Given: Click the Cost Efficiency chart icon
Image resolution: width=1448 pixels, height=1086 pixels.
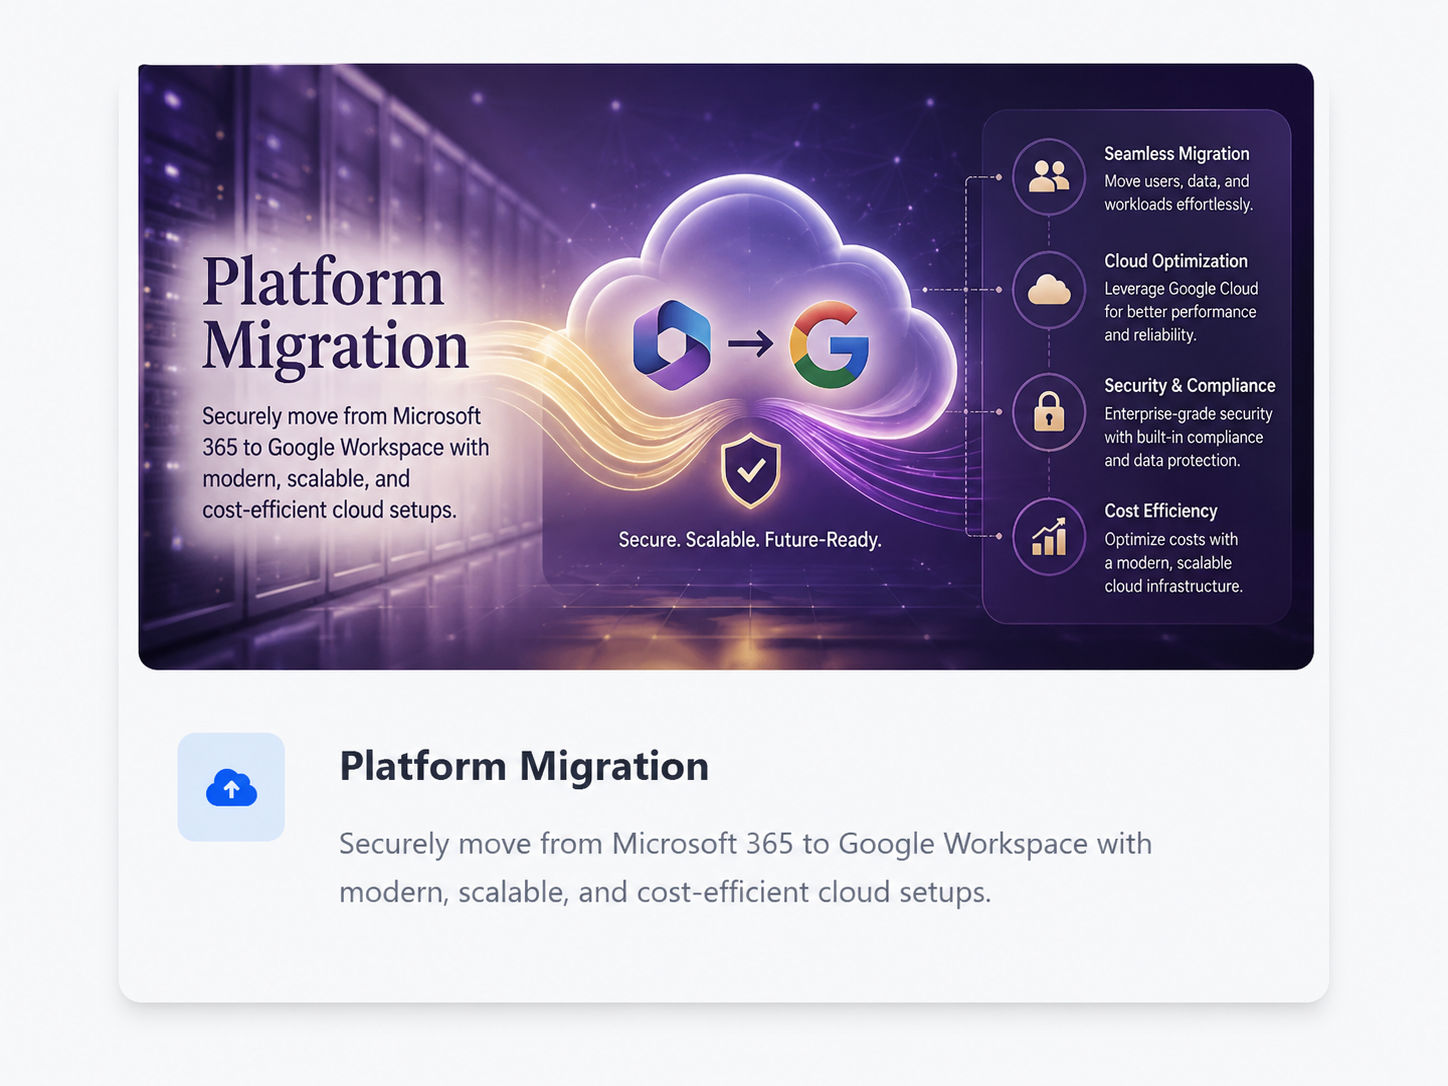Looking at the screenshot, I should click(1049, 537).
